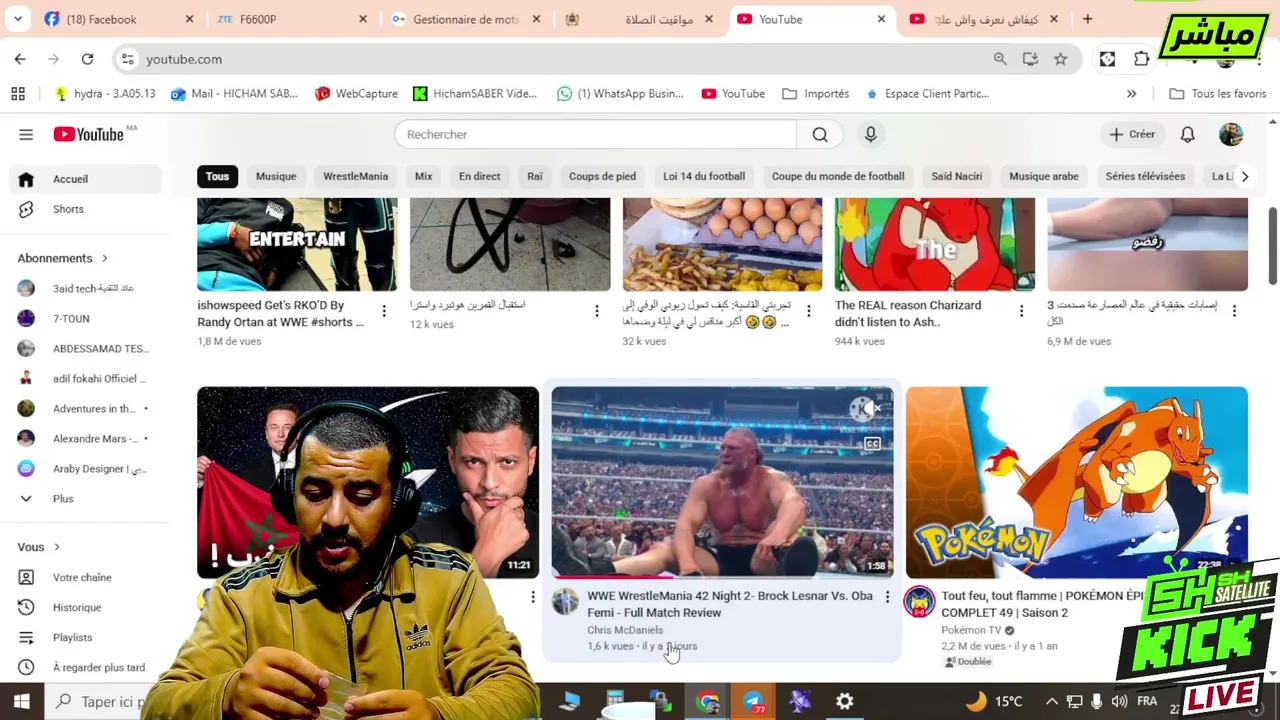Open Brock Lesnar vs Oba Femi thumbnail
Image resolution: width=1280 pixels, height=720 pixels.
(x=722, y=483)
